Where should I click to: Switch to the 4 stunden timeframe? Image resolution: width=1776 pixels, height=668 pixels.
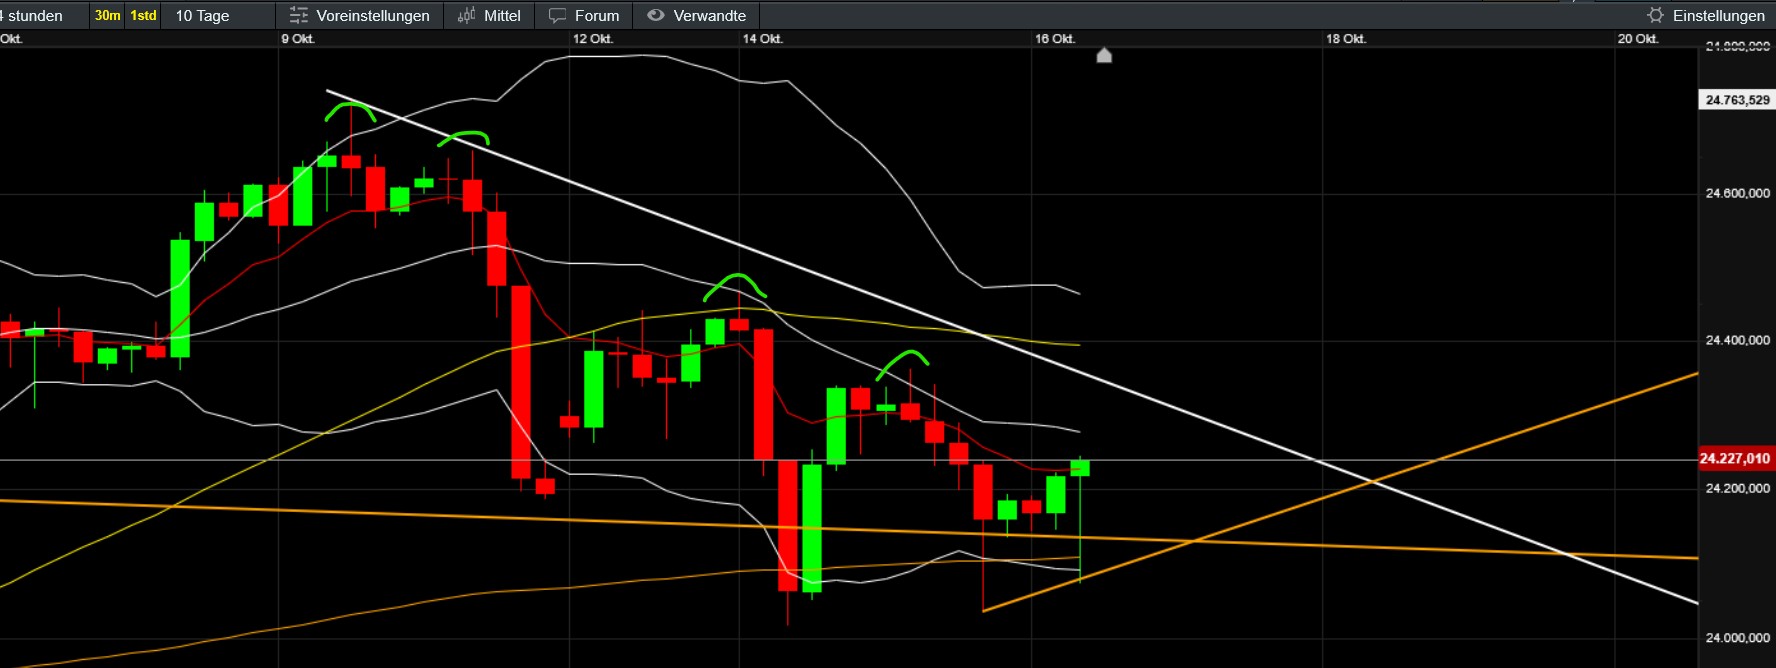(32, 15)
